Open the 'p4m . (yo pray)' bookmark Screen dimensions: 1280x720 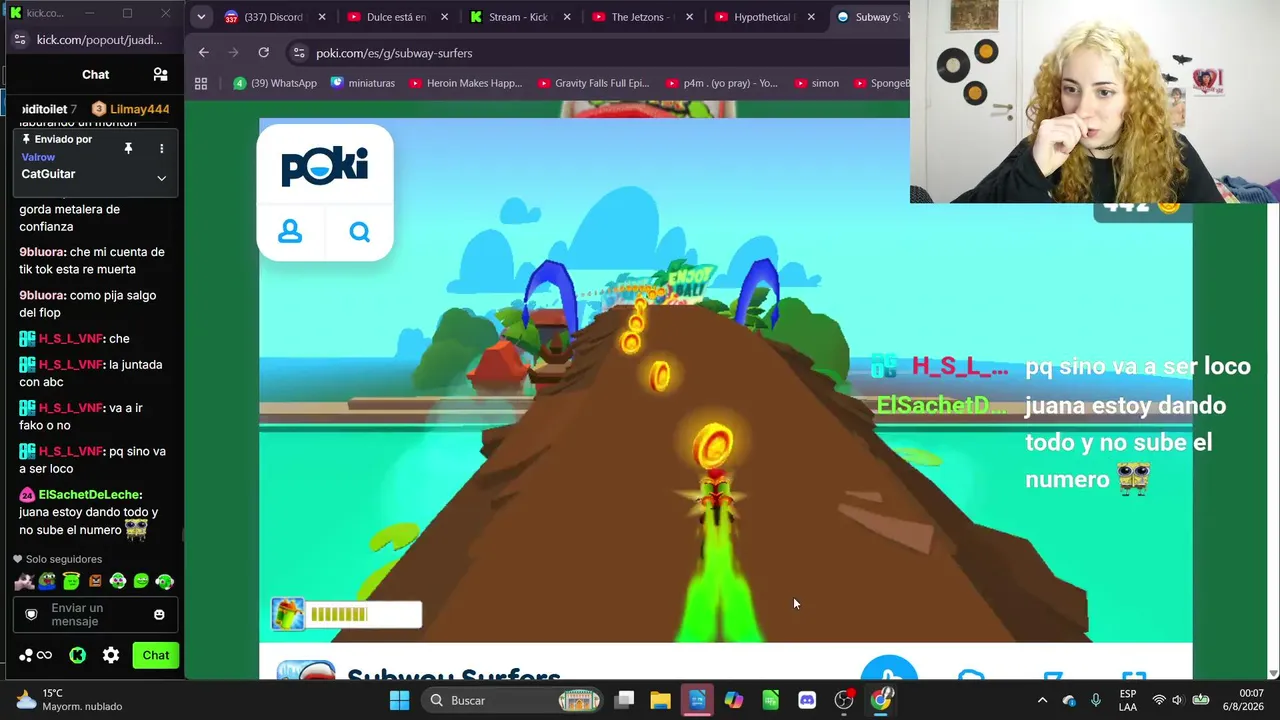(x=721, y=83)
